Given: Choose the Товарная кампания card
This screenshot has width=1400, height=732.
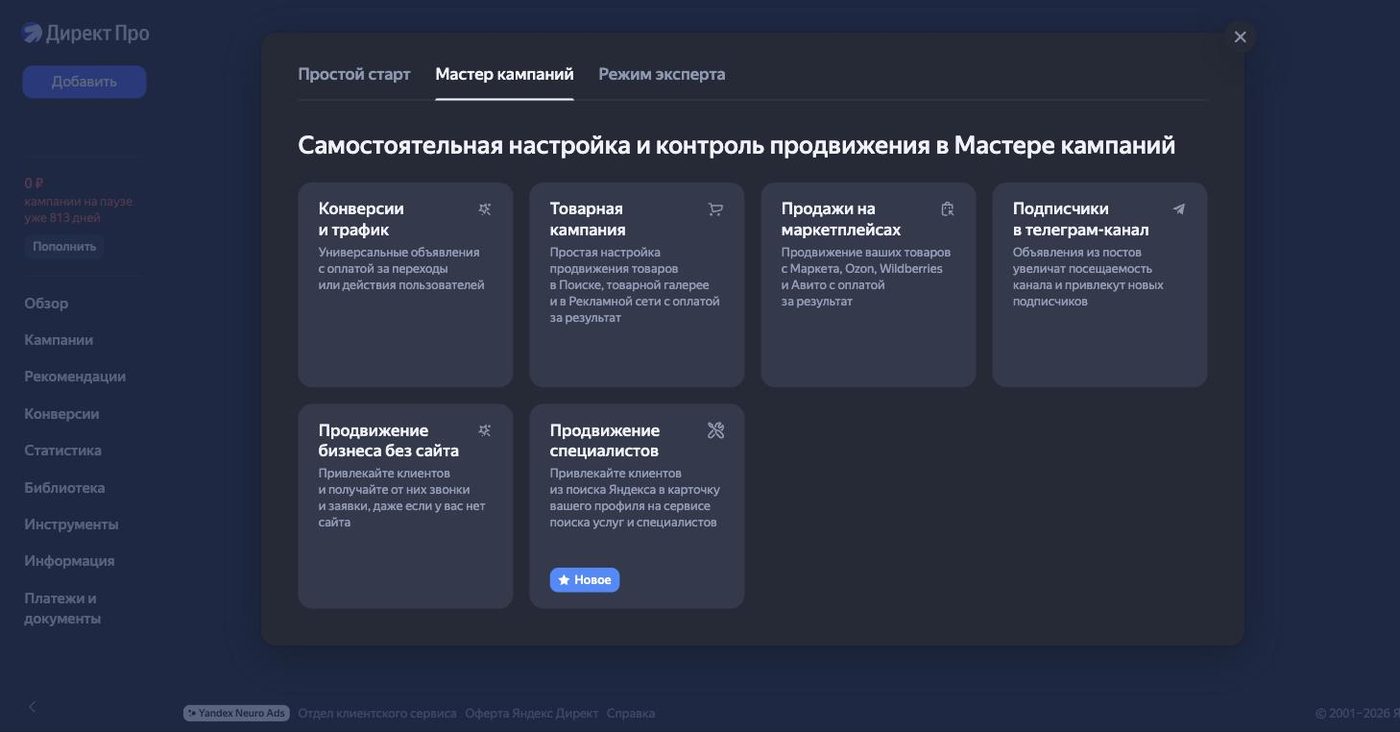Looking at the screenshot, I should 637,285.
